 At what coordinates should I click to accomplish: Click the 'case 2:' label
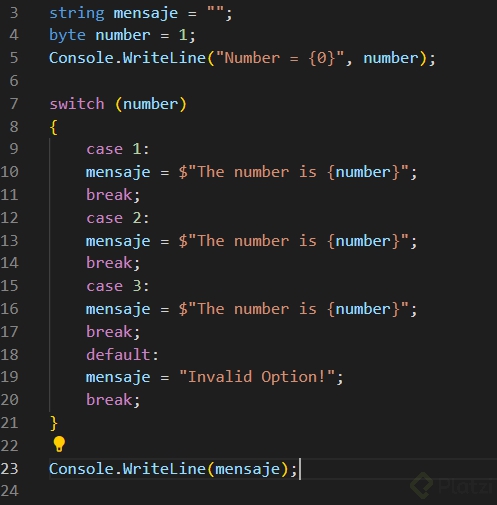pos(118,218)
